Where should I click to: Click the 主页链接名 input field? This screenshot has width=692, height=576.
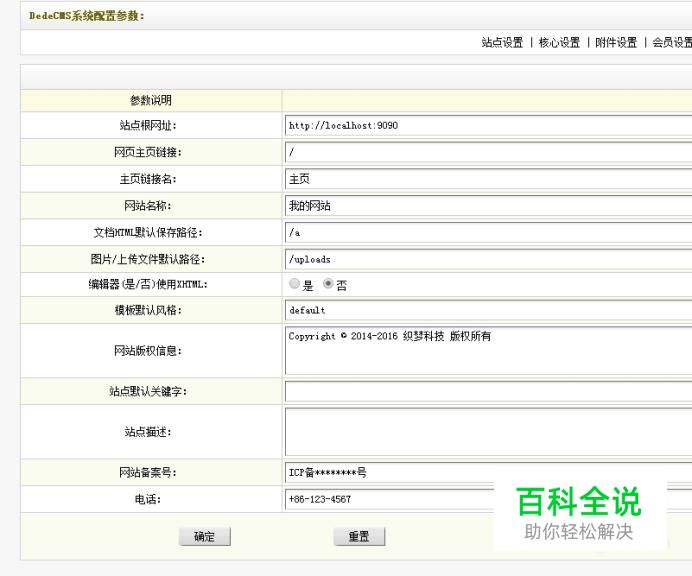(x=489, y=179)
